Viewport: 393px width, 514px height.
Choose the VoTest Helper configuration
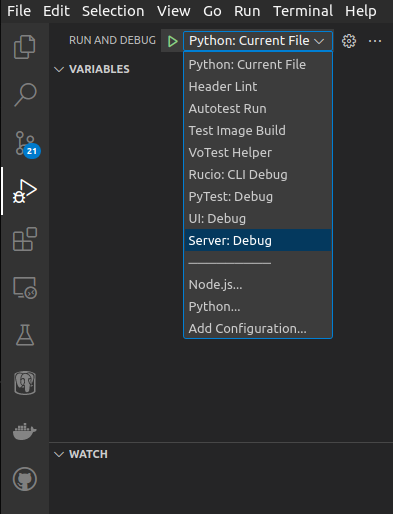tap(258, 153)
